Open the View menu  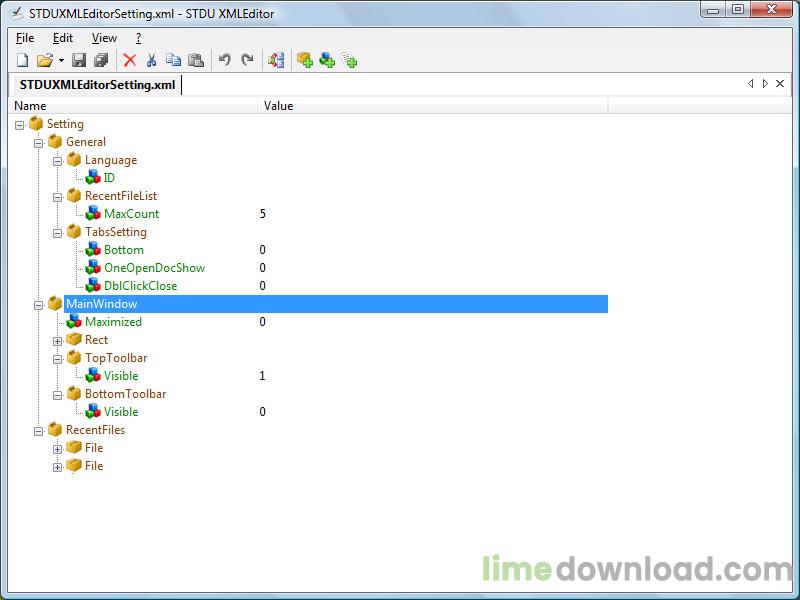click(x=104, y=37)
